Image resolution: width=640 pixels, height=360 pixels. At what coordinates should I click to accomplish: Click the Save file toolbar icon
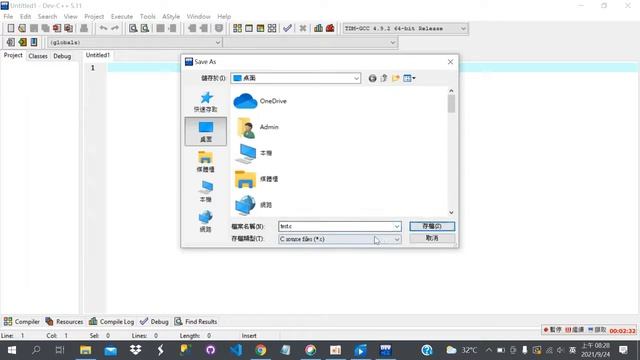pyautogui.click(x=34, y=28)
